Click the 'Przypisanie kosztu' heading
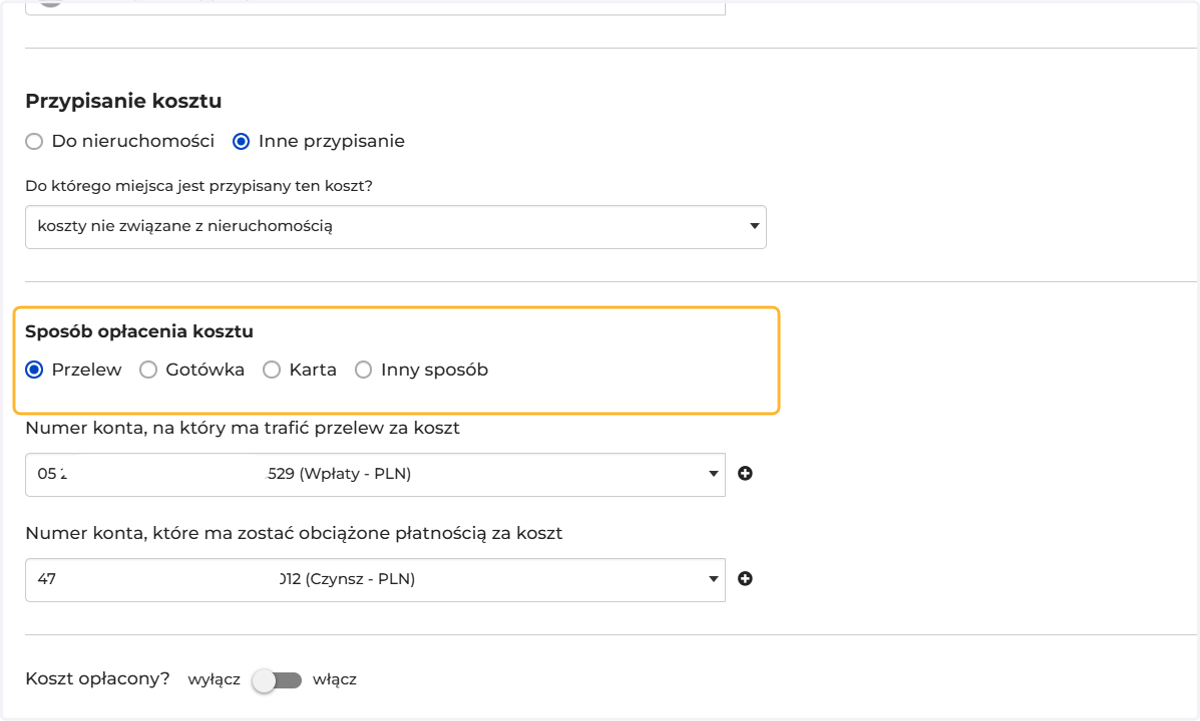Image resolution: width=1200 pixels, height=721 pixels. [123, 101]
